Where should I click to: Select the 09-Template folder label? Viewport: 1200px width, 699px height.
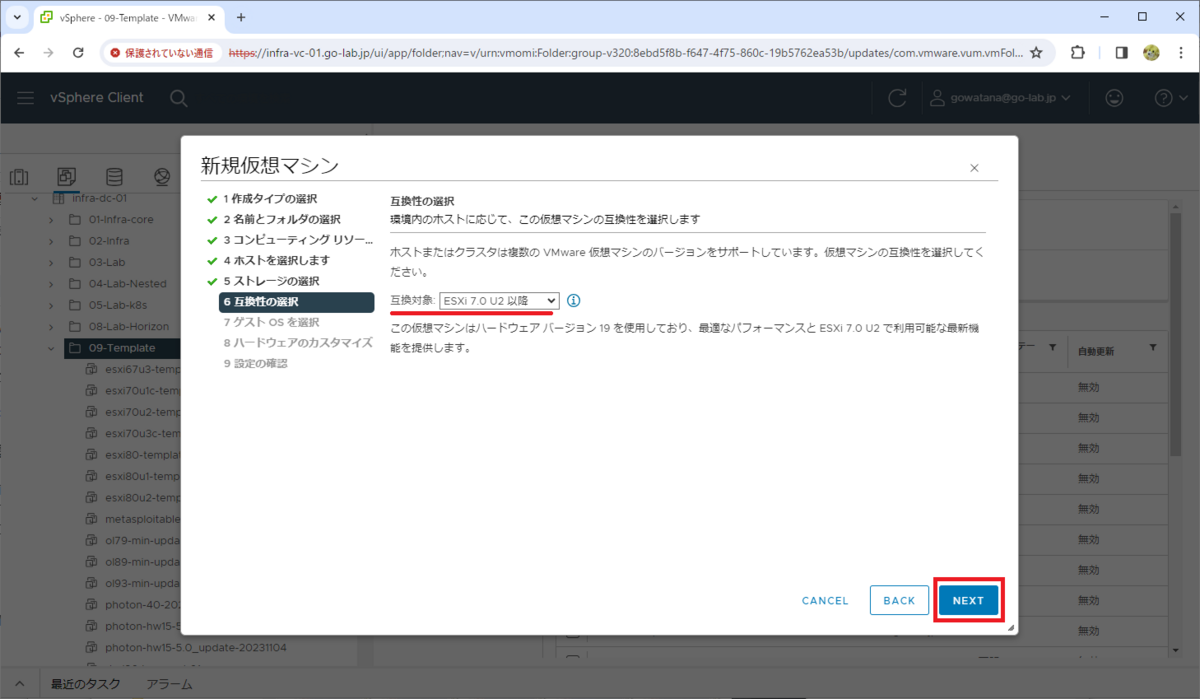click(122, 348)
